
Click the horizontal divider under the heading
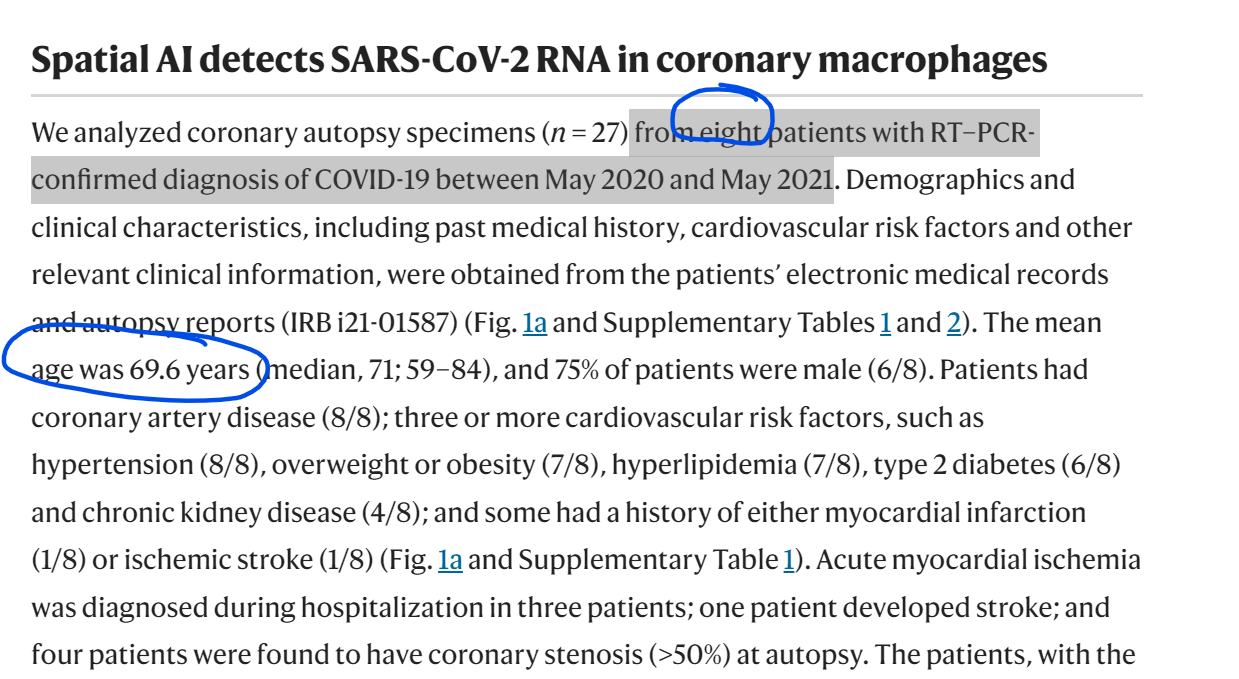pos(586,95)
